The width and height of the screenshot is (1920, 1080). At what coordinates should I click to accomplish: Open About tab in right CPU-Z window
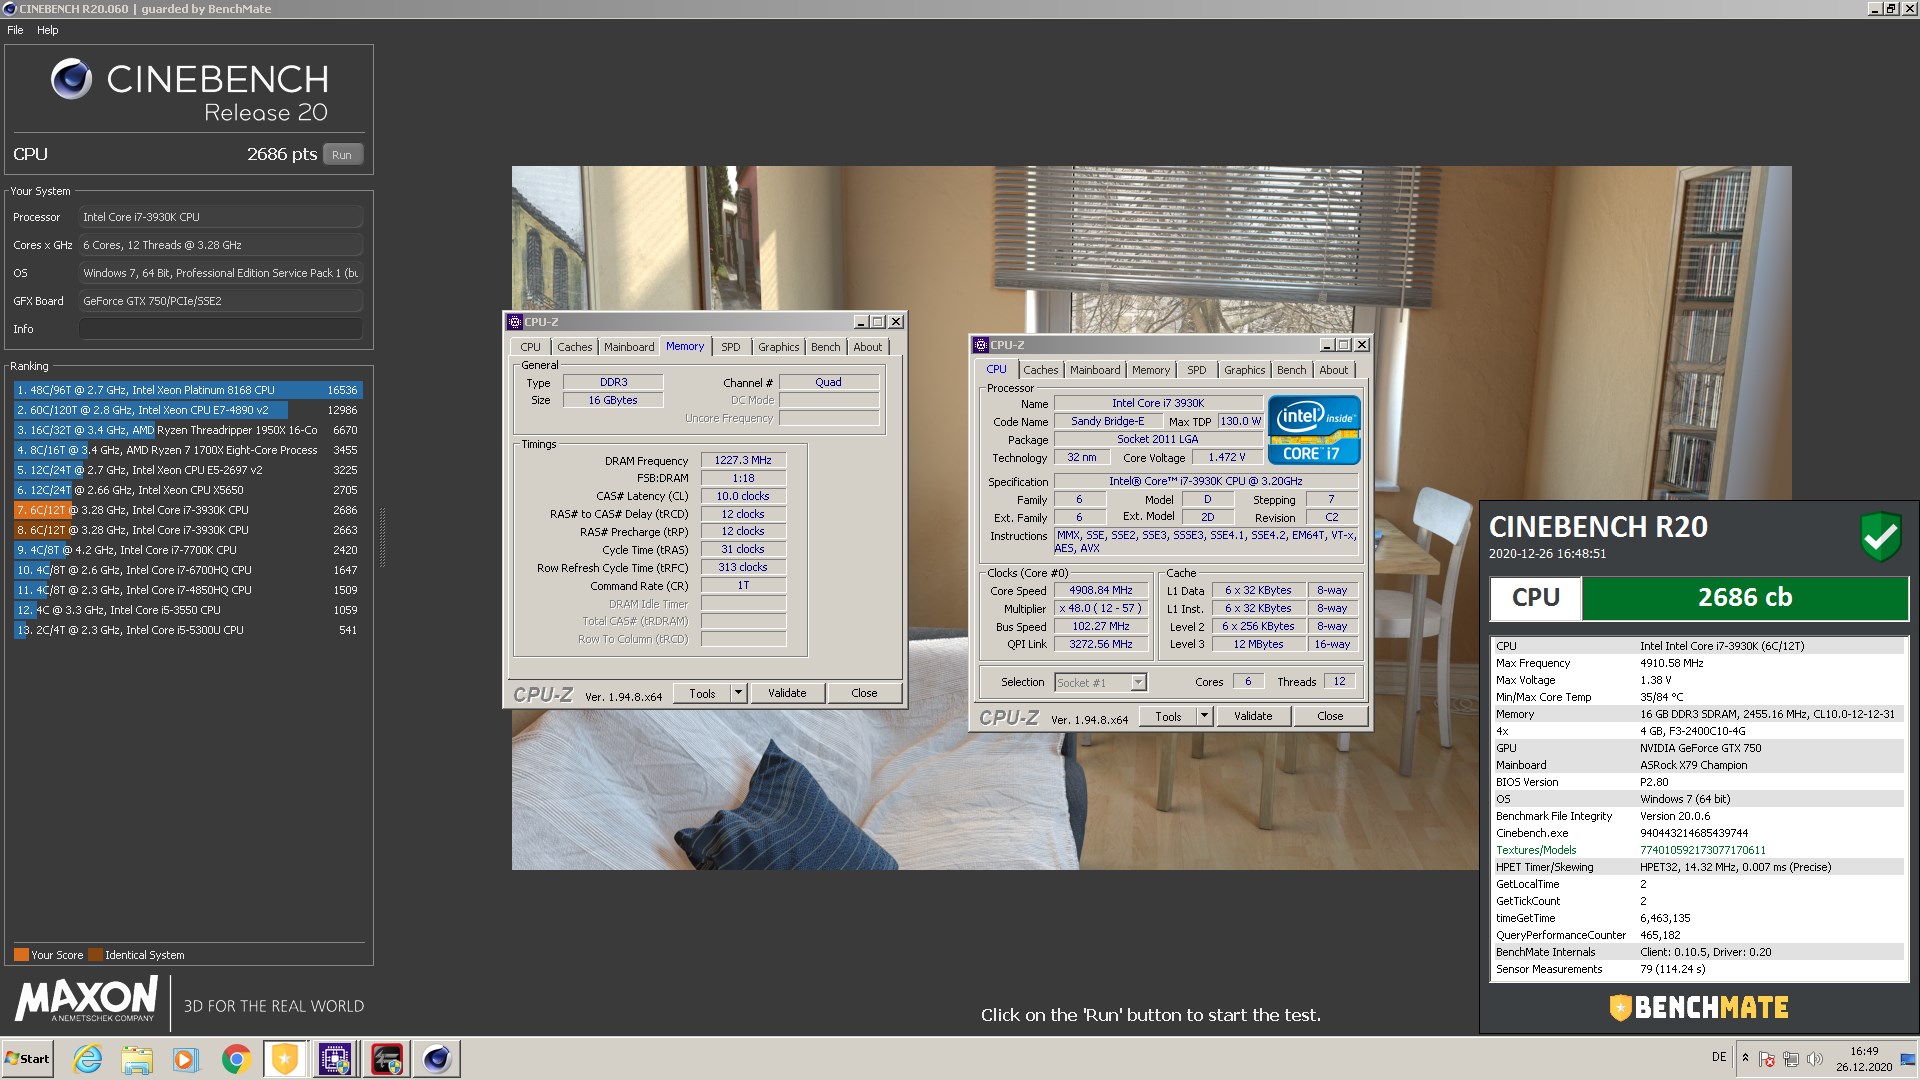click(x=1333, y=370)
